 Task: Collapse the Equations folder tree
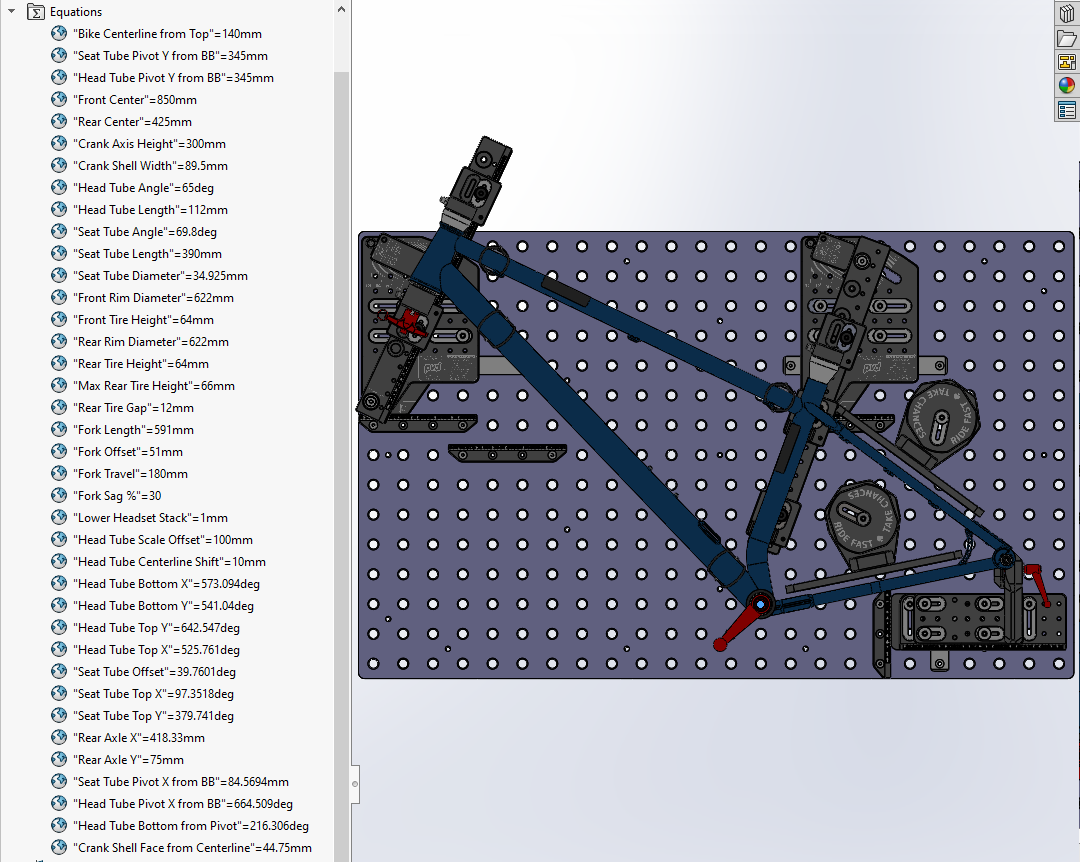click(x=11, y=12)
